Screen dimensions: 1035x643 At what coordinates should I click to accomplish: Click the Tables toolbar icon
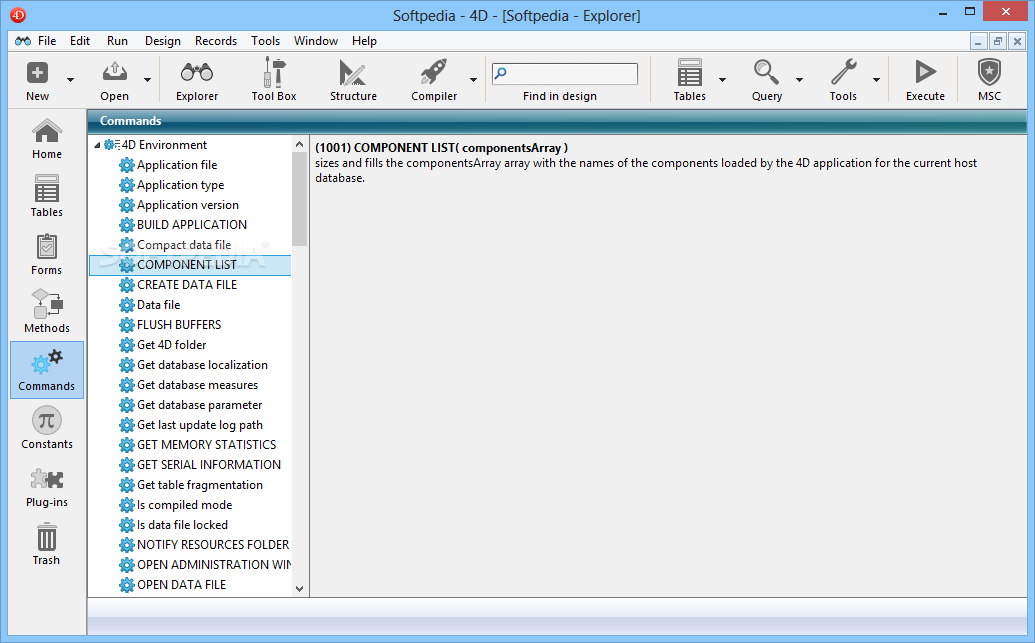690,72
